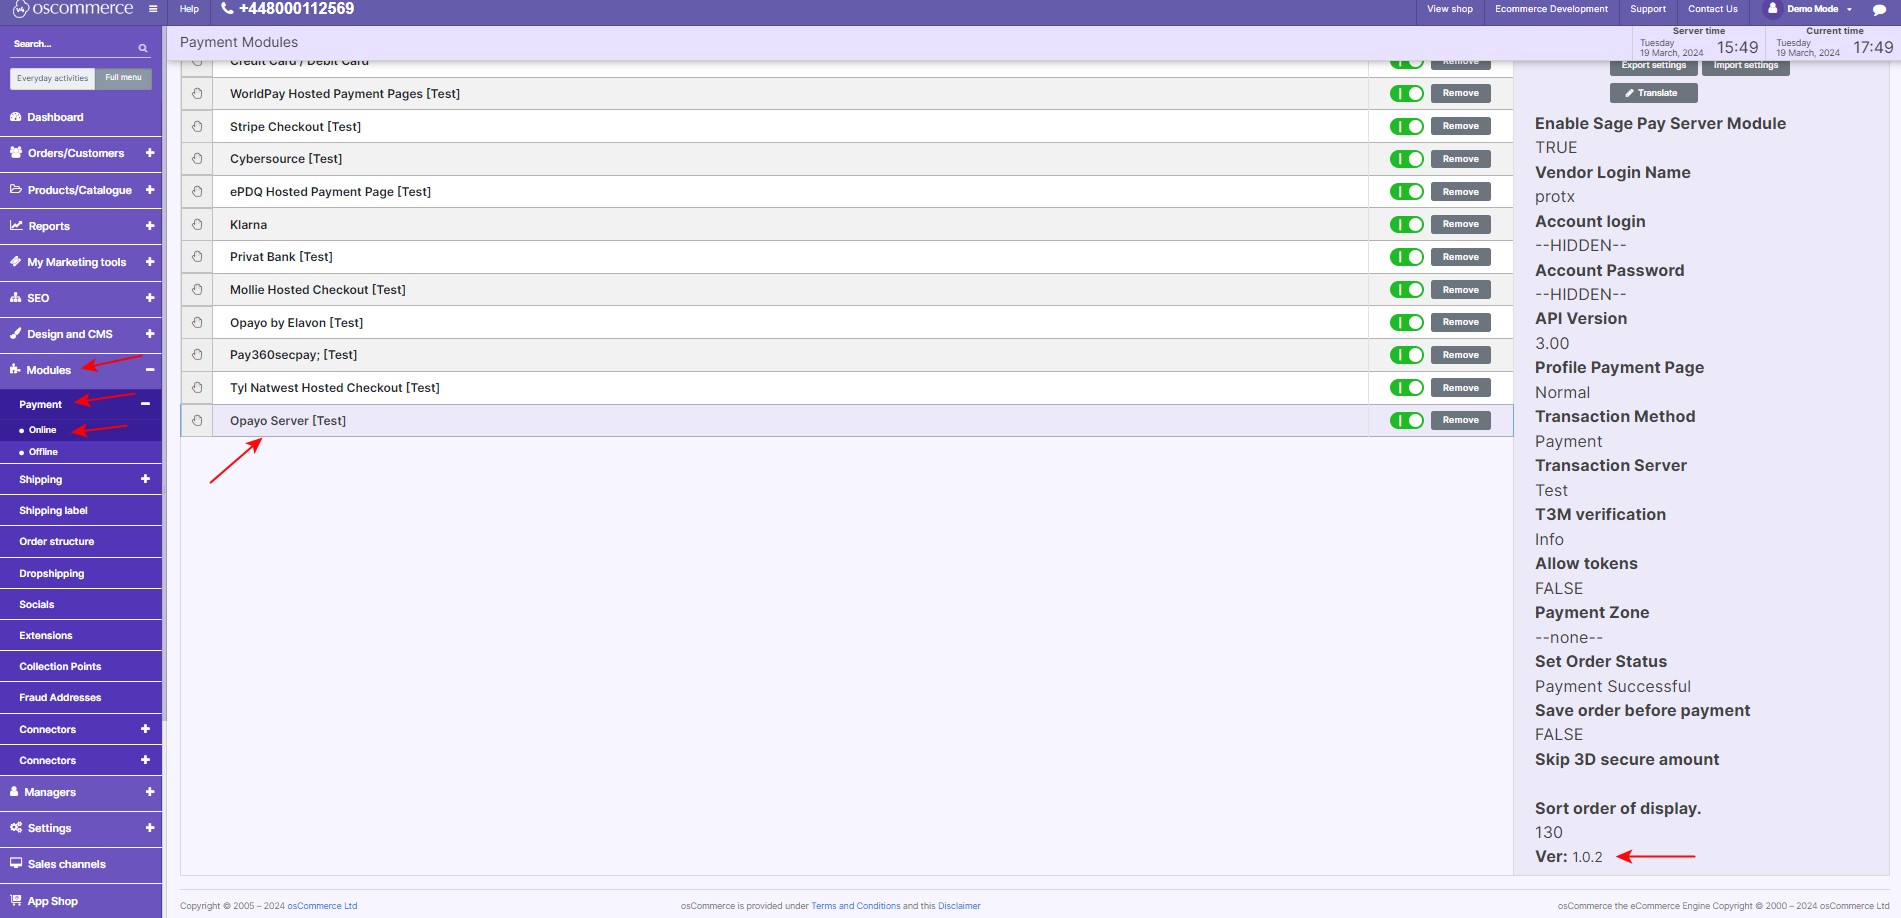Select the Opayo Server [Test] row

pyautogui.click(x=846, y=421)
